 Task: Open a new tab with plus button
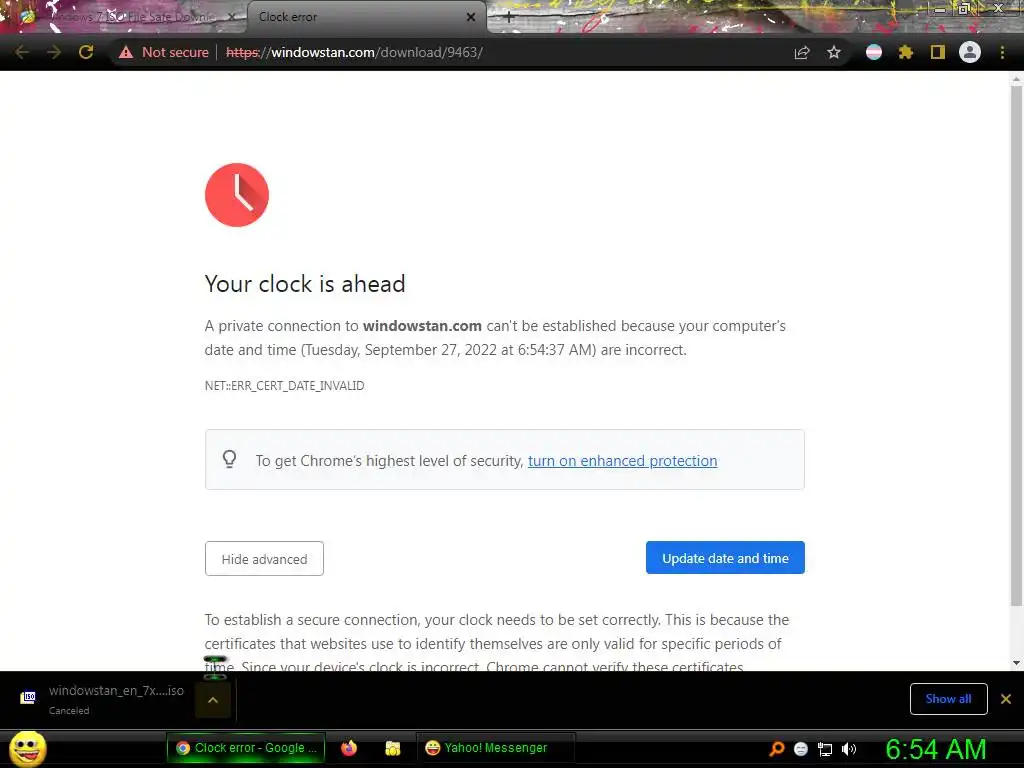pos(509,17)
